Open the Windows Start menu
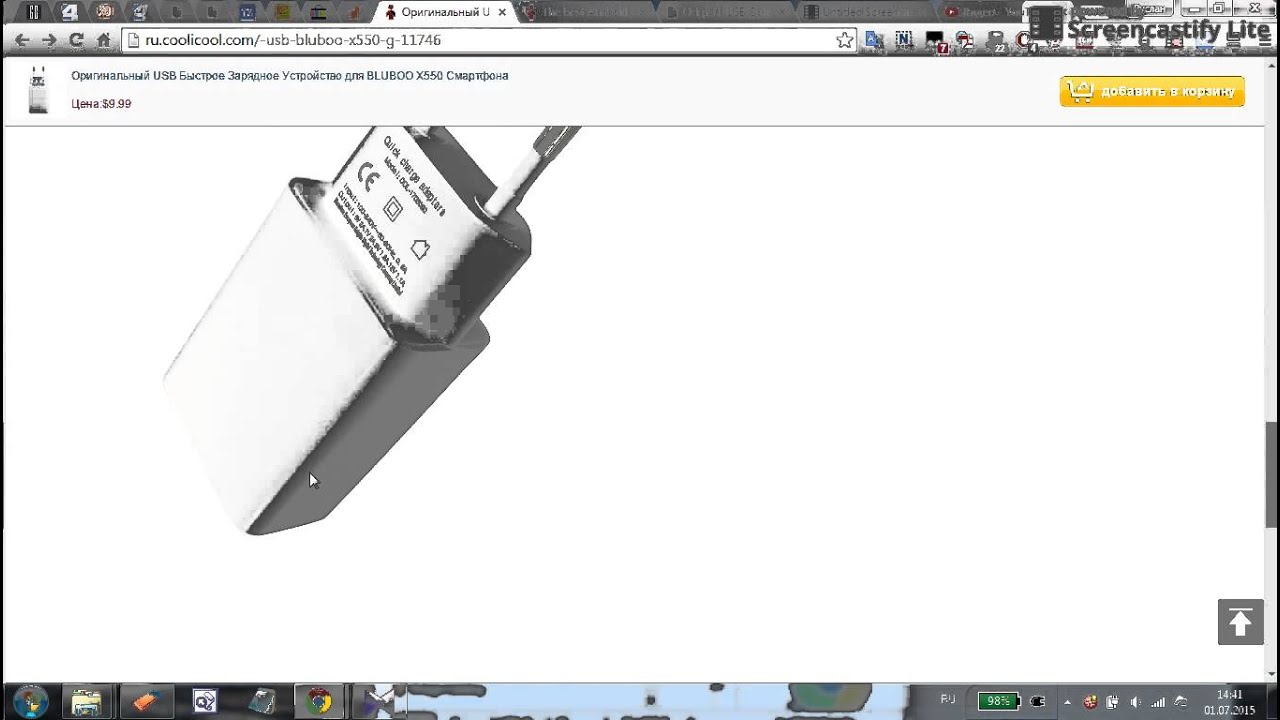This screenshot has height=720, width=1280. 29,701
